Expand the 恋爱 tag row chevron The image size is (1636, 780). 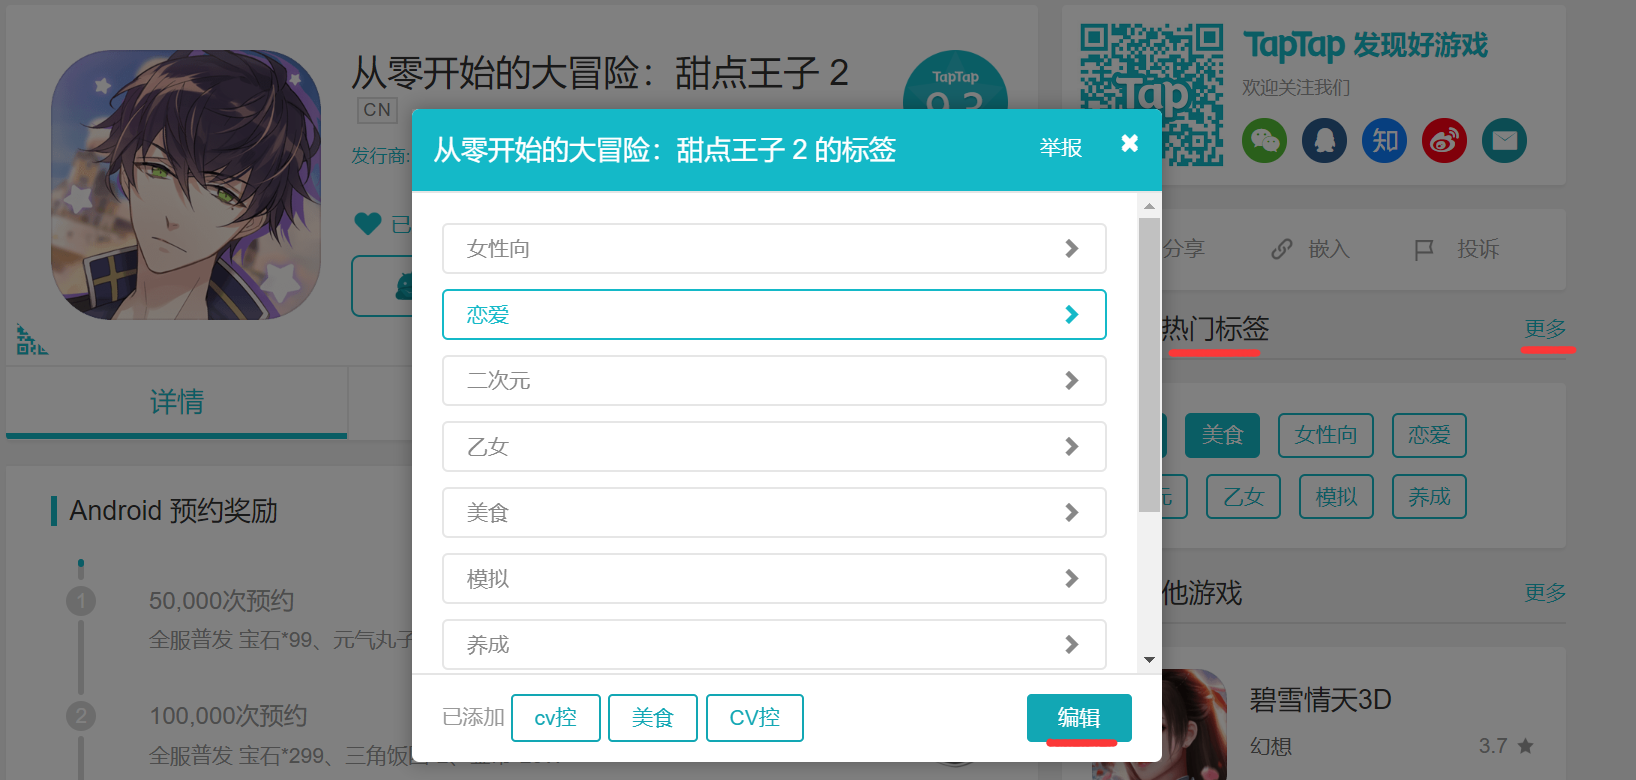1072,314
